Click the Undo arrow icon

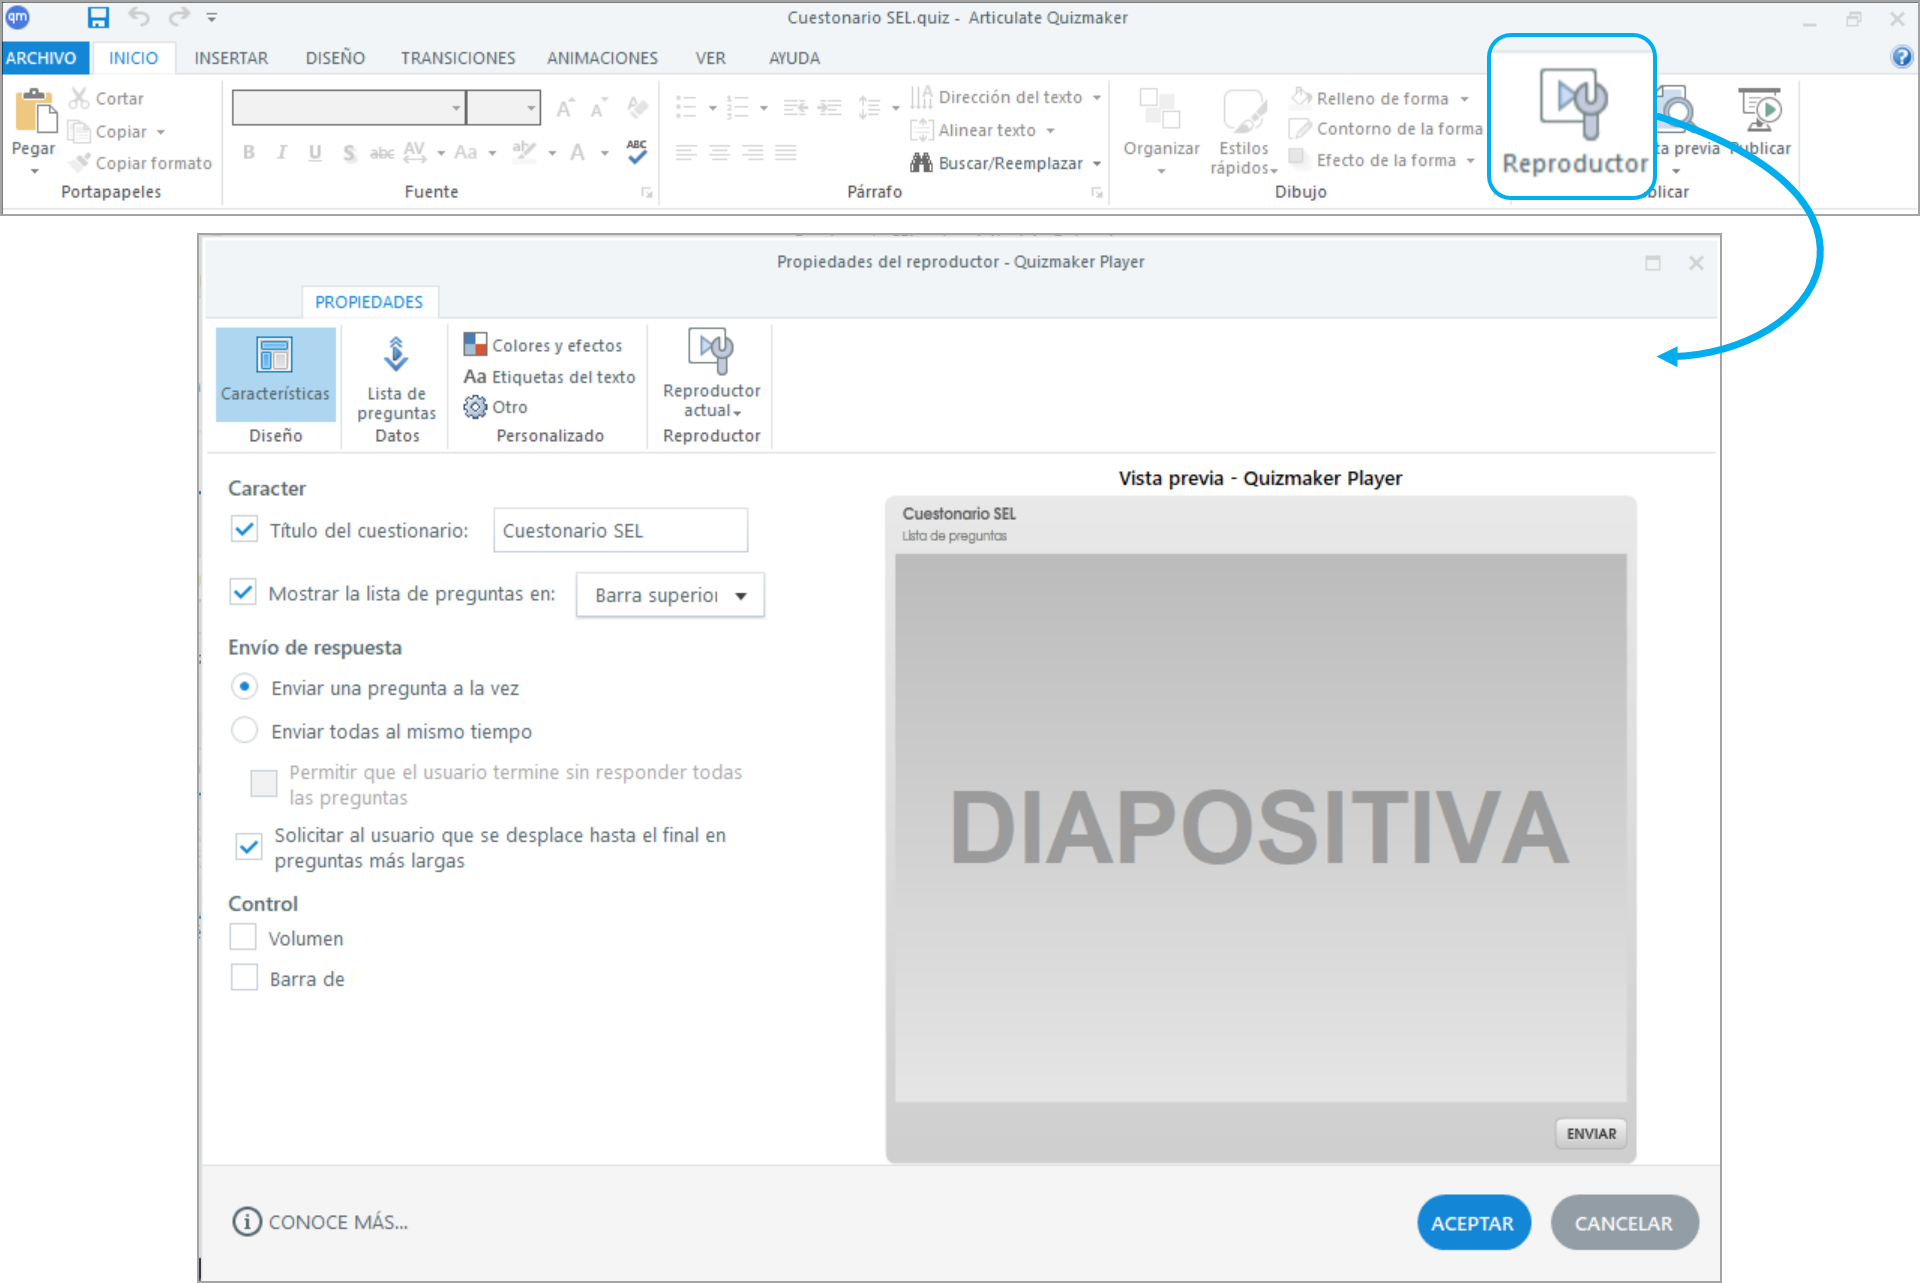139,17
